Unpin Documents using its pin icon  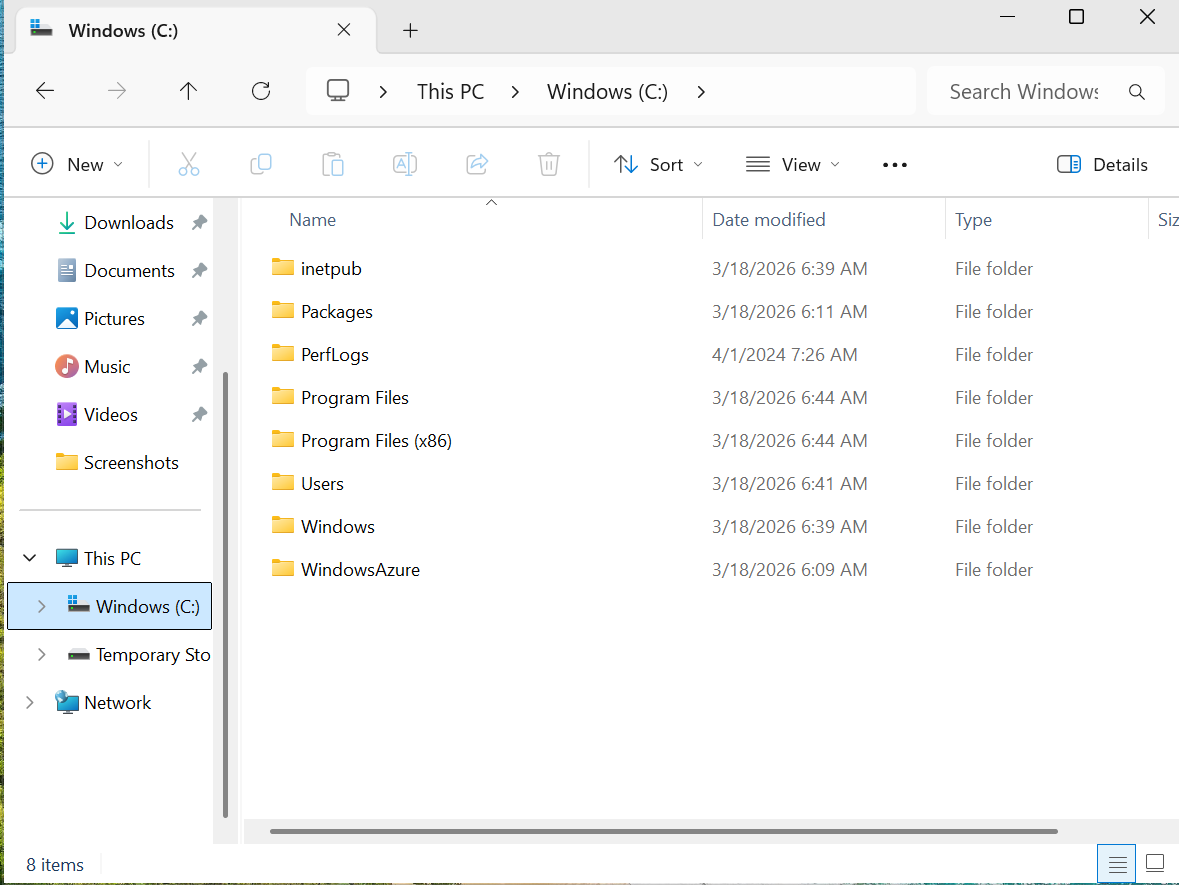pyautogui.click(x=199, y=271)
